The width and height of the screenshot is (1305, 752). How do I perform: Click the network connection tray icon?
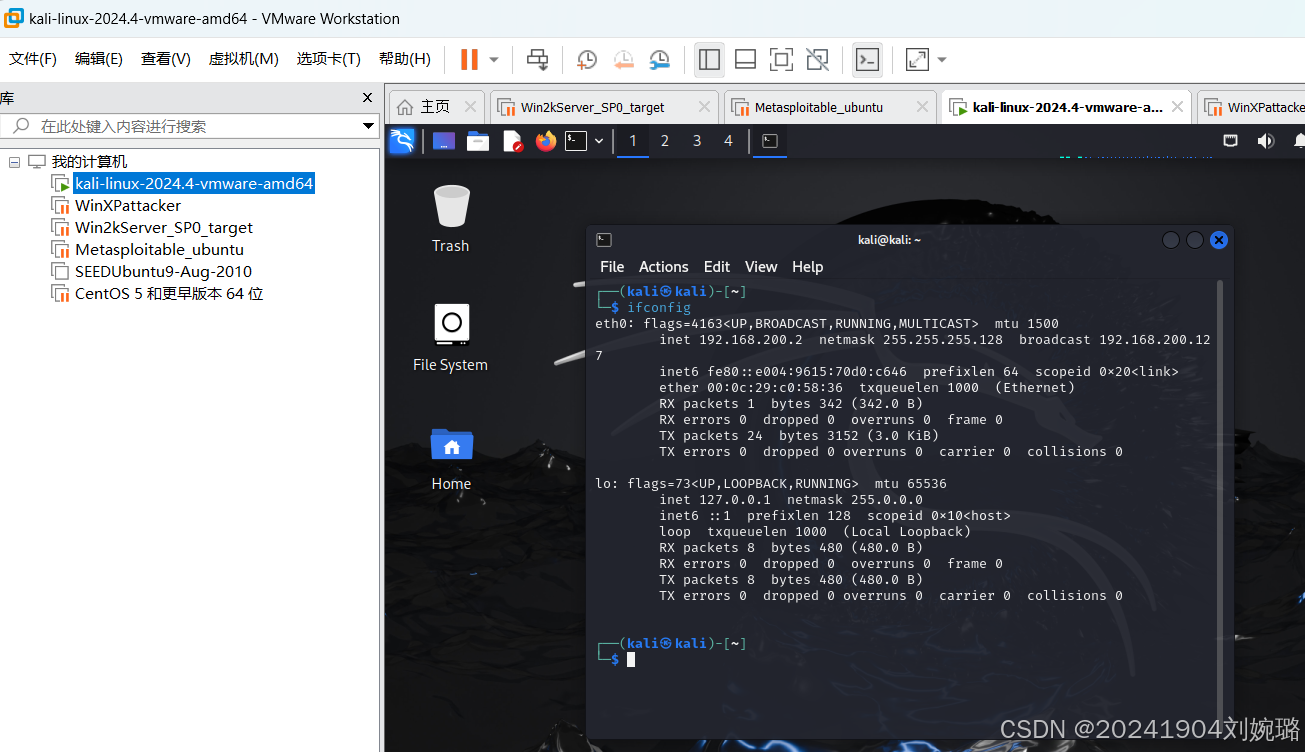click(x=1231, y=141)
